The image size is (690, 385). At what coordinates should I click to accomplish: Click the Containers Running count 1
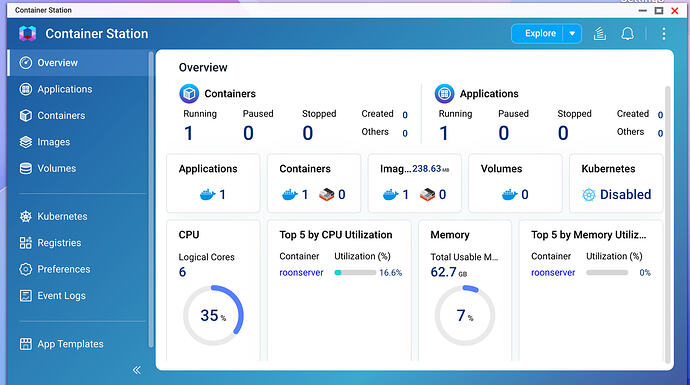pos(188,133)
